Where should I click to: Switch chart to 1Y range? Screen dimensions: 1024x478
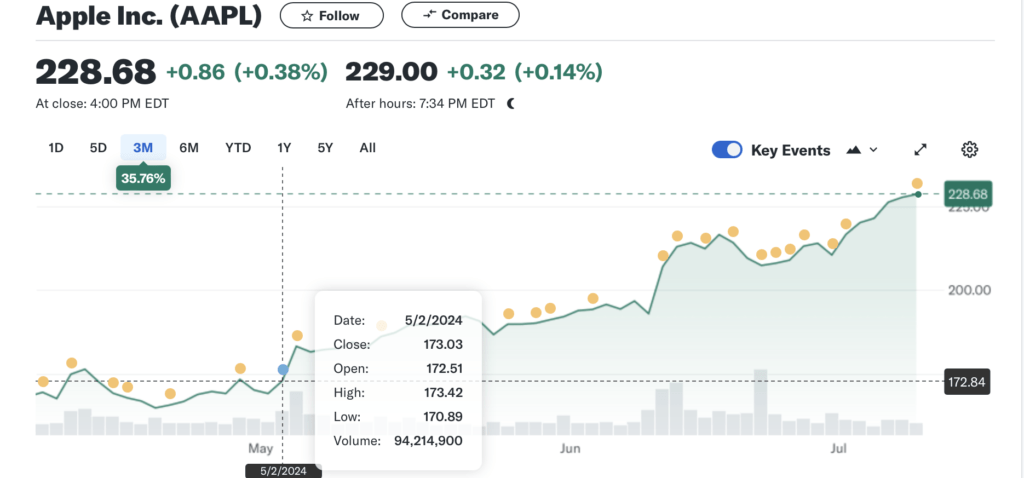(x=284, y=148)
